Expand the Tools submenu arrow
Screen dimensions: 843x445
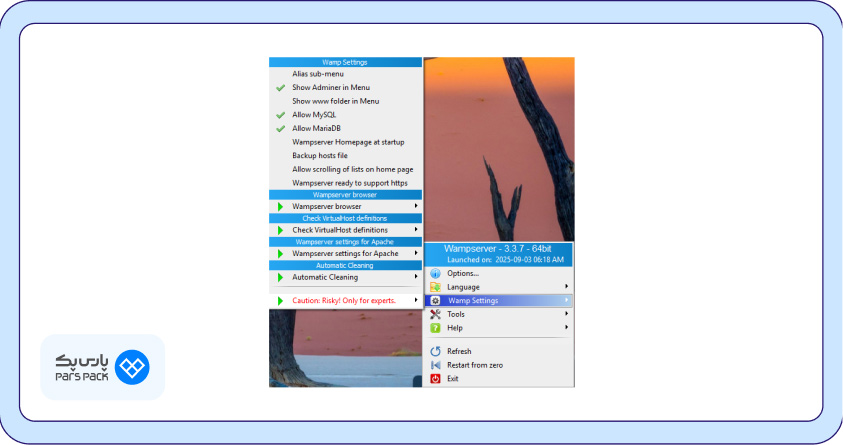click(566, 314)
